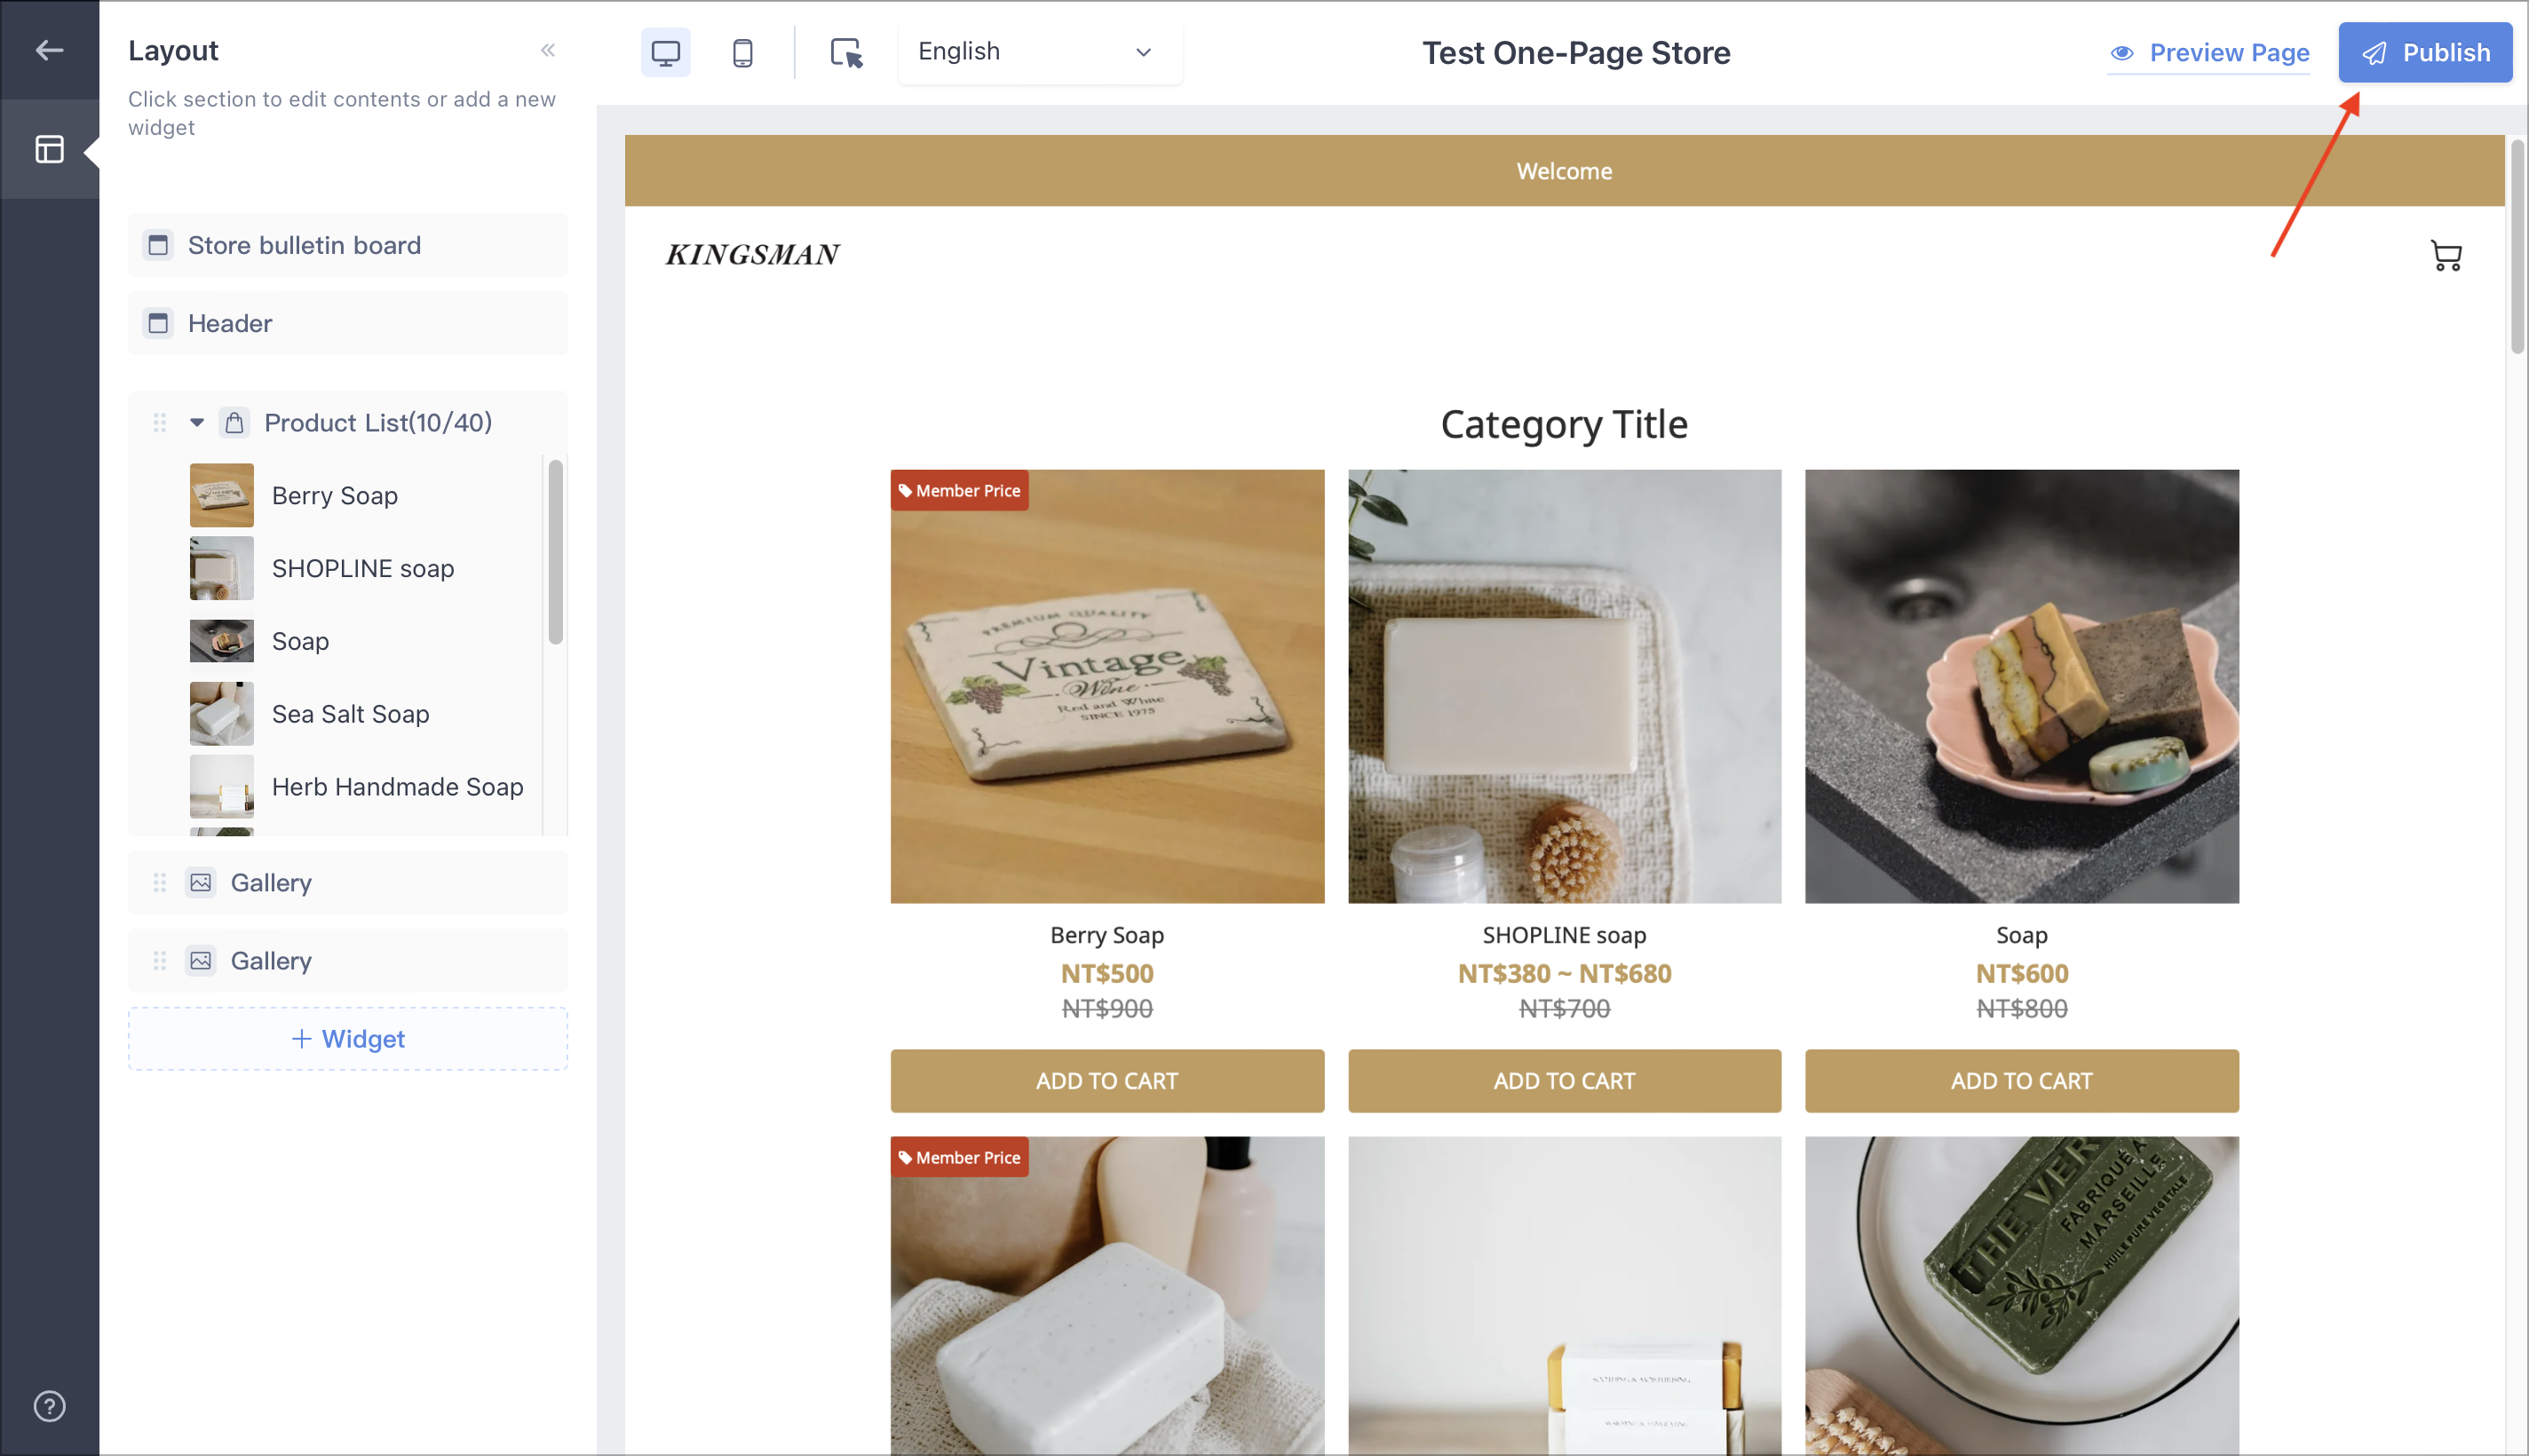Screen dimensions: 2529x1456
Task: Click the NT$600 Soap price
Action: pos(2021,973)
